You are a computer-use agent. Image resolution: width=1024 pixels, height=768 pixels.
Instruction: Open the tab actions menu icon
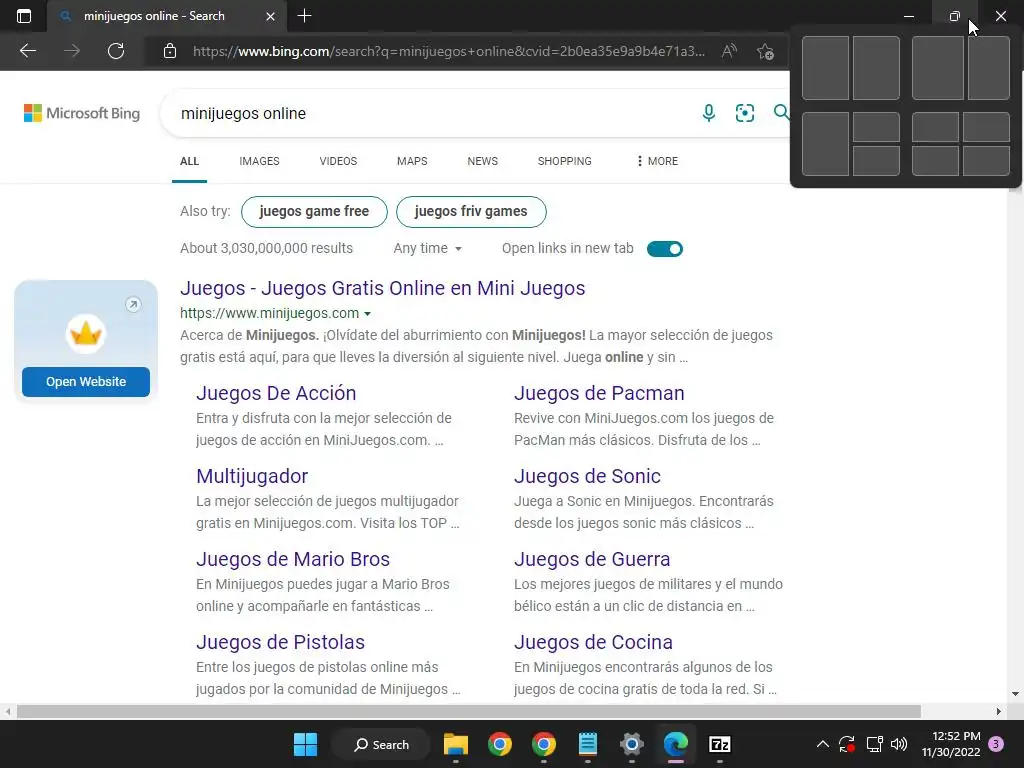pos(24,16)
